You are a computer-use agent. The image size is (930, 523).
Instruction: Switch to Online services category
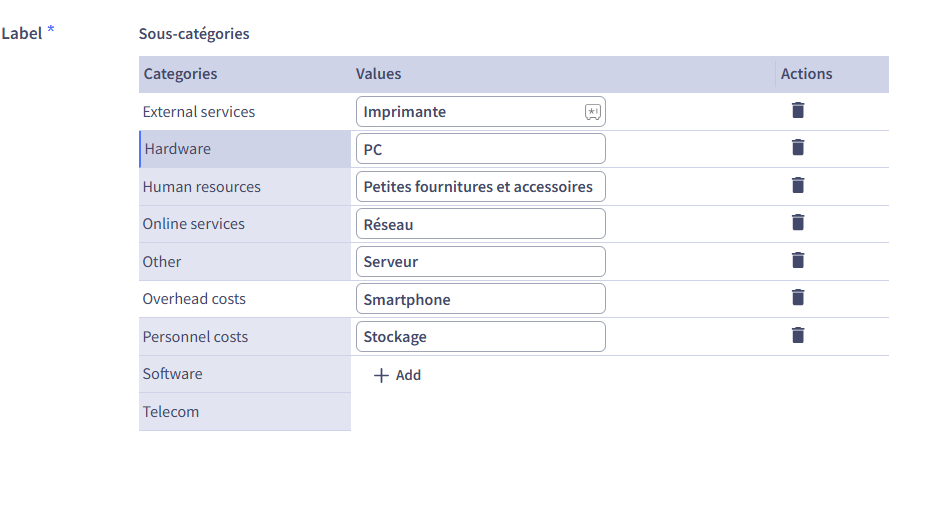(x=194, y=224)
